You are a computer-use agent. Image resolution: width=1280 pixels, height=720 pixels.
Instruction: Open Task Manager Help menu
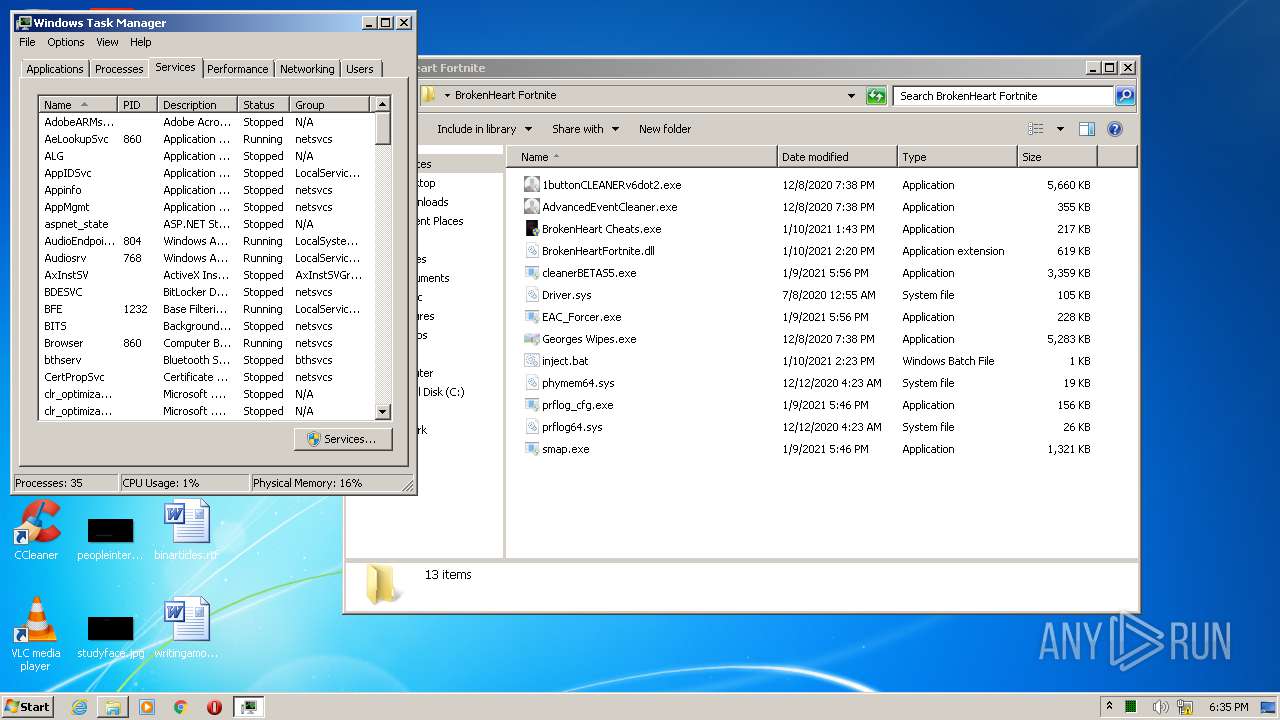click(x=141, y=42)
